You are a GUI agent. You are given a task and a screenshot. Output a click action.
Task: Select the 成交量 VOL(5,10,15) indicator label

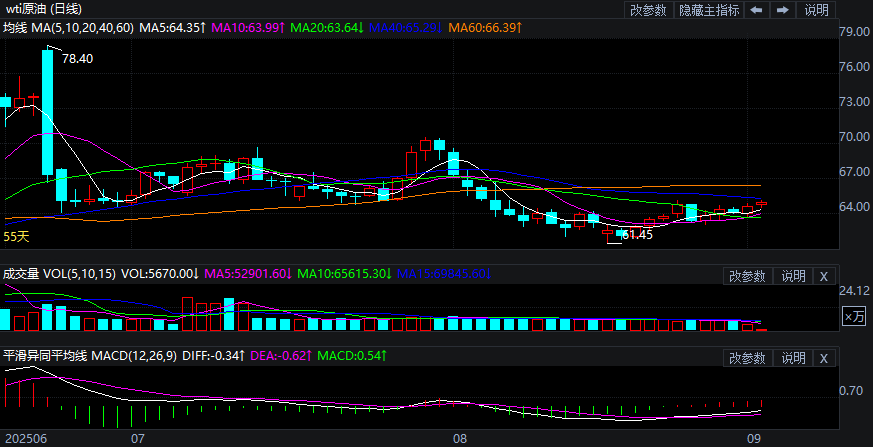click(x=60, y=273)
